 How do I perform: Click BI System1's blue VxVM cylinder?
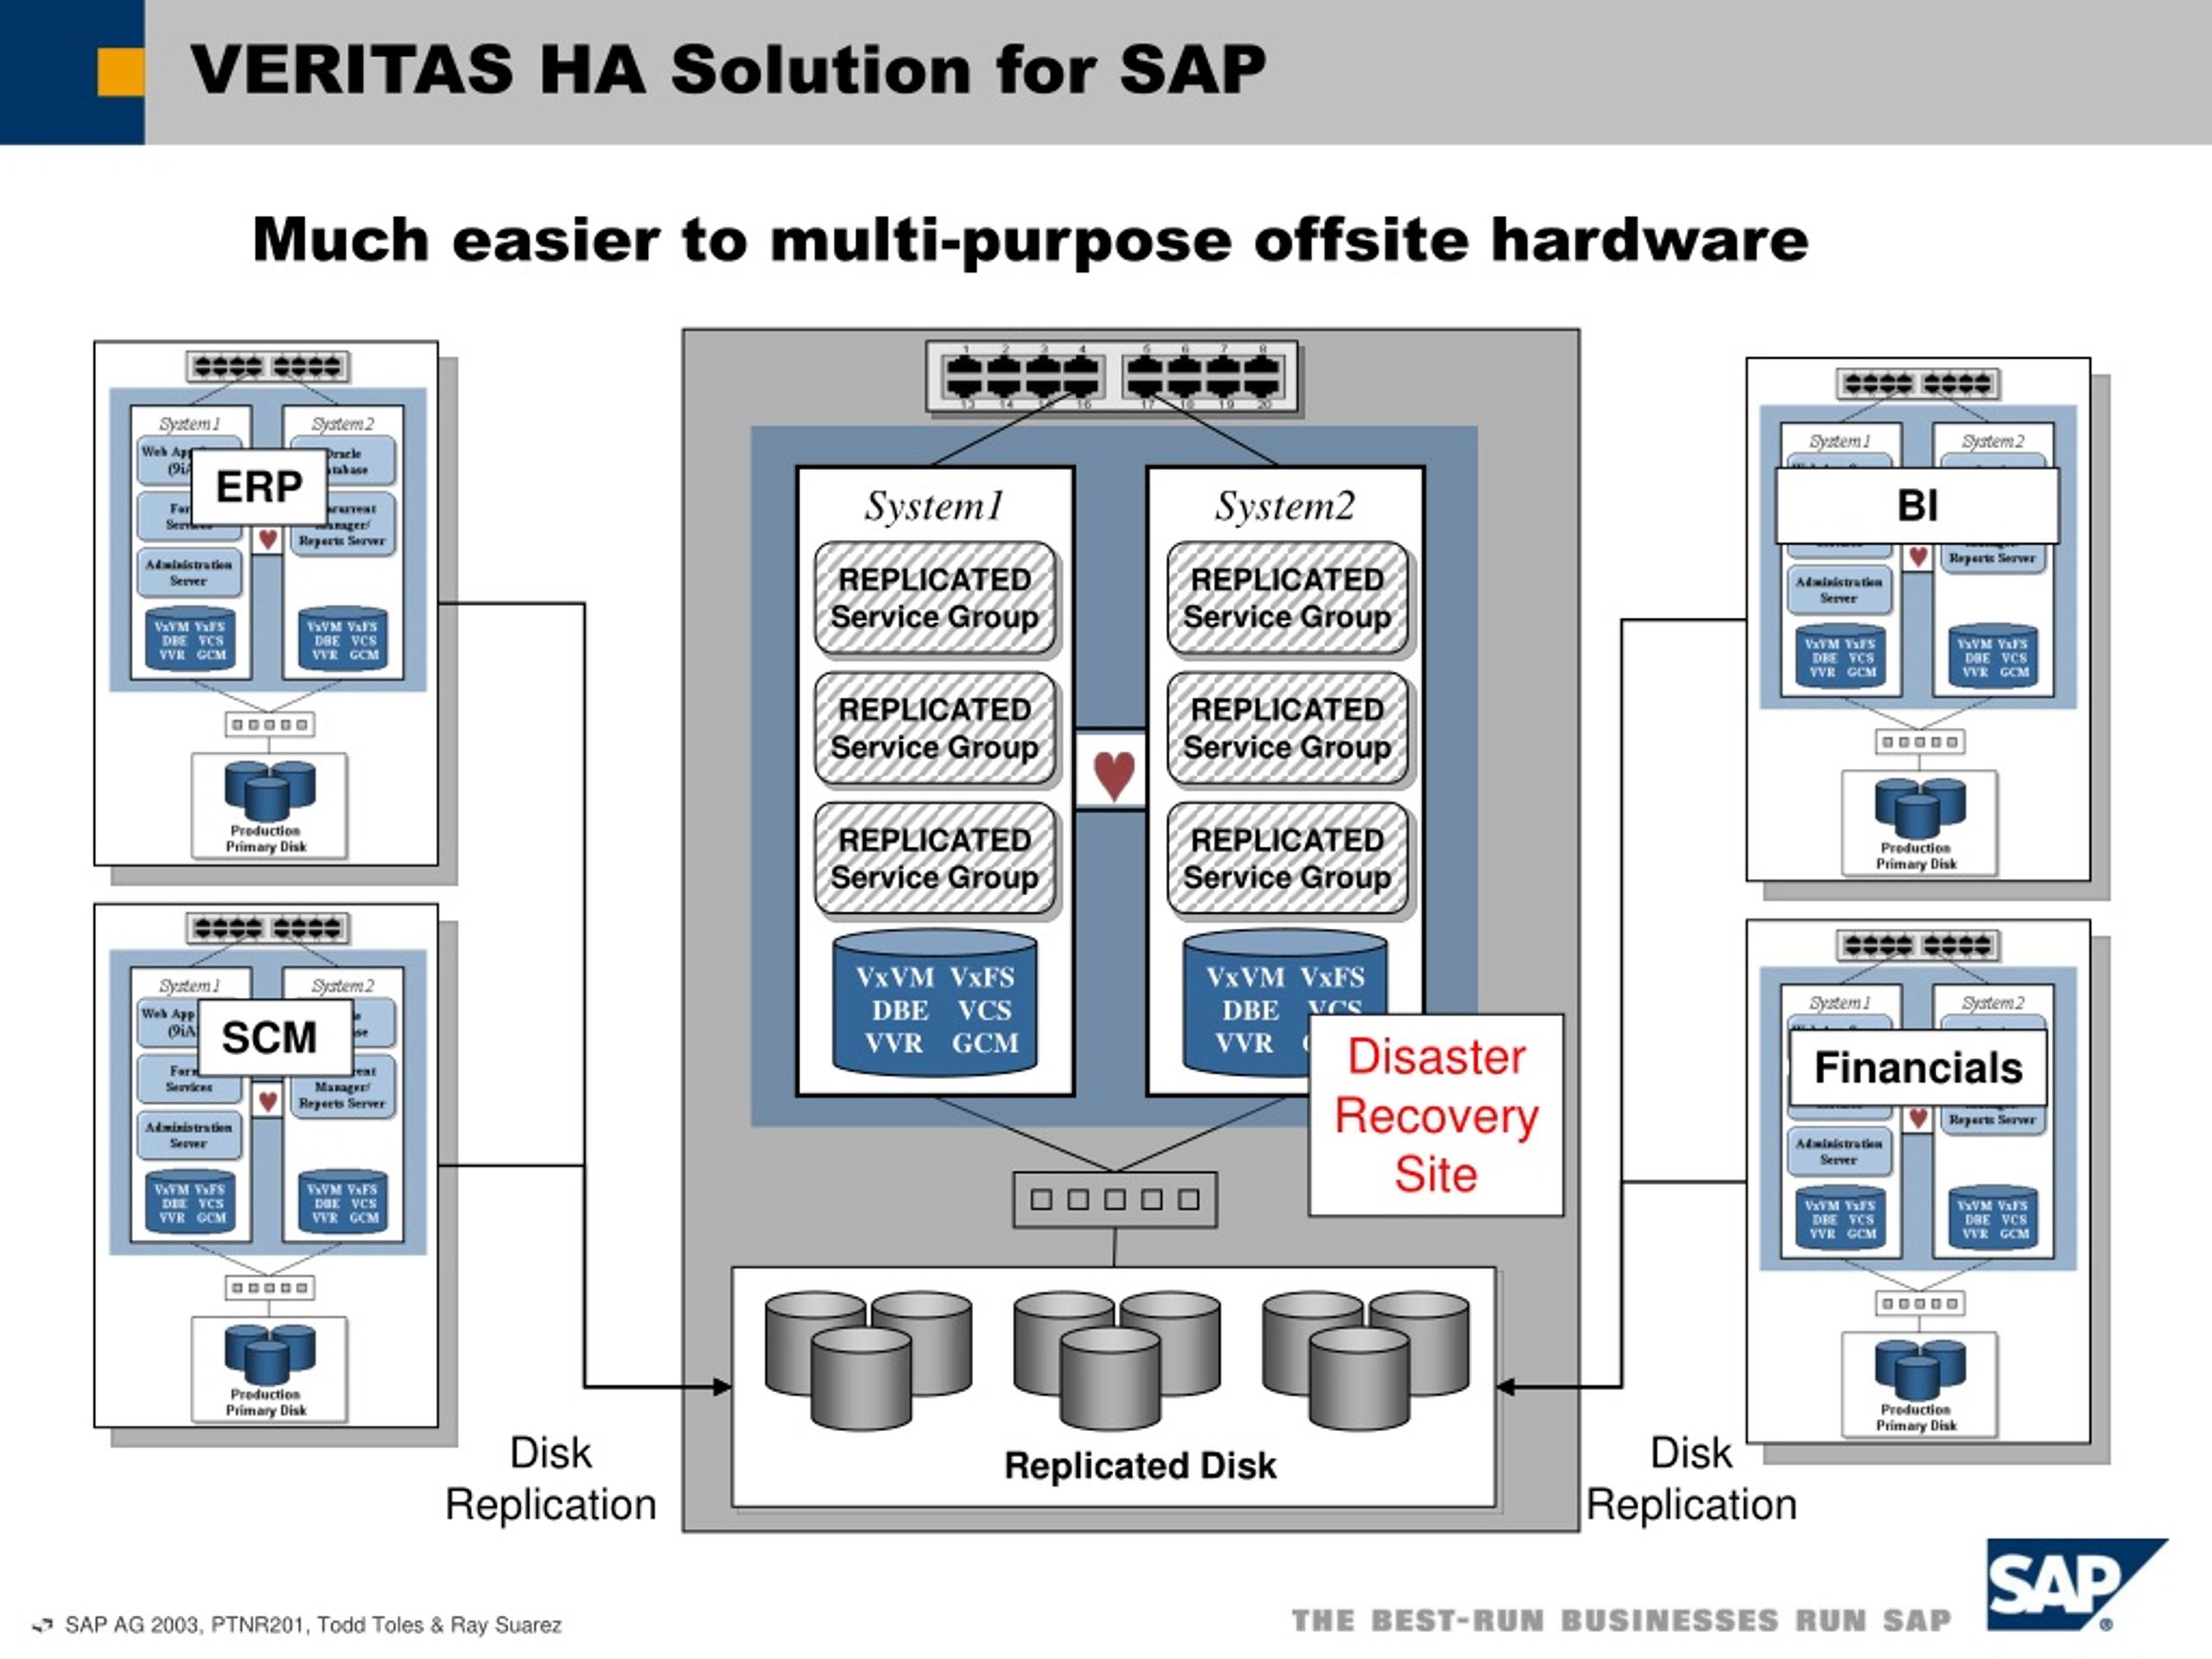(1840, 656)
